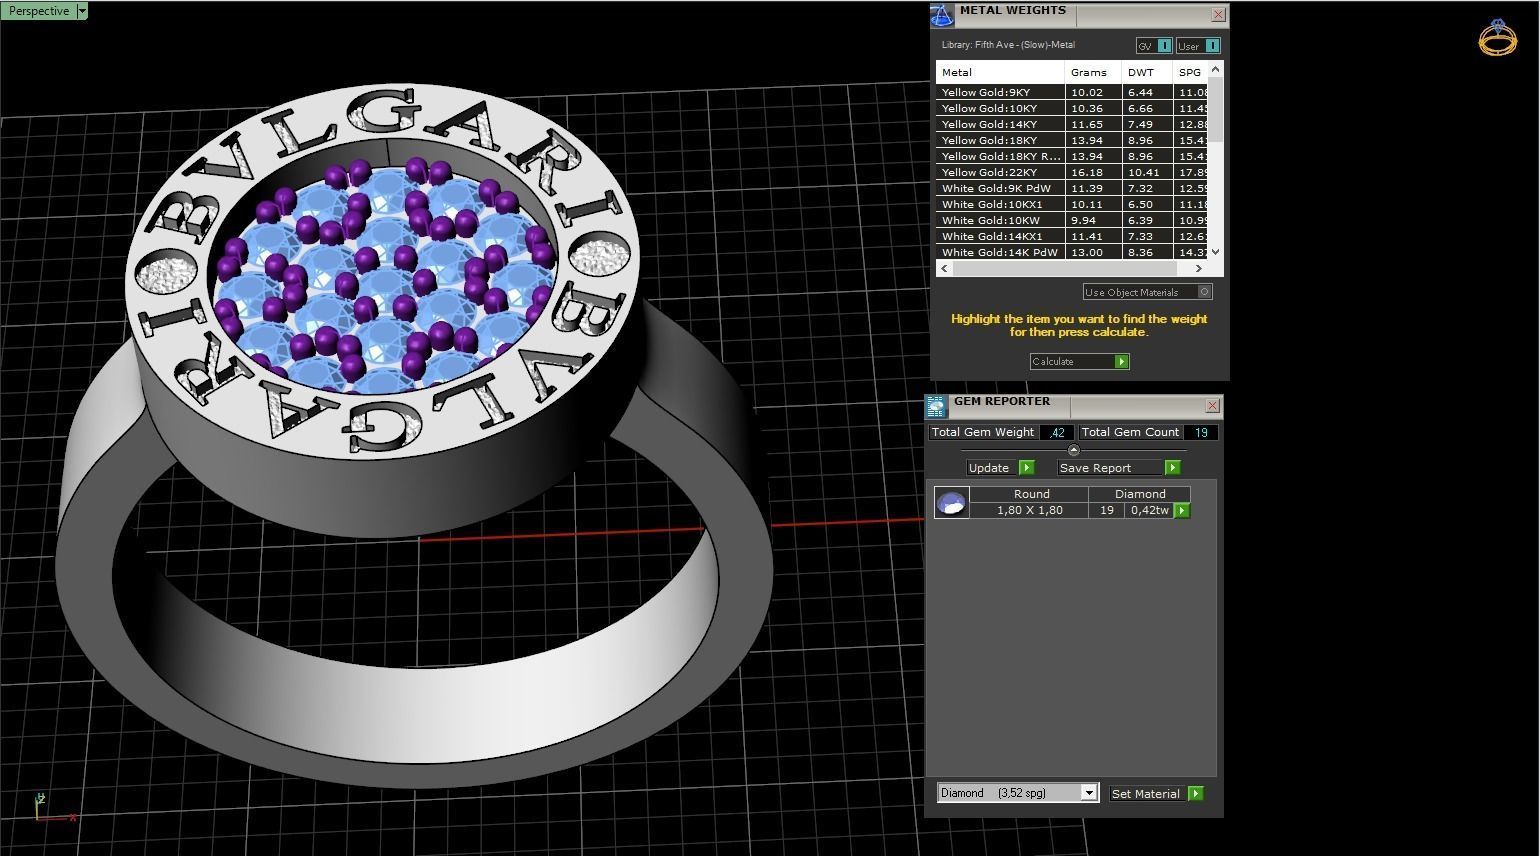
Task: Enable Use Object Materials option
Action: tap(1147, 292)
